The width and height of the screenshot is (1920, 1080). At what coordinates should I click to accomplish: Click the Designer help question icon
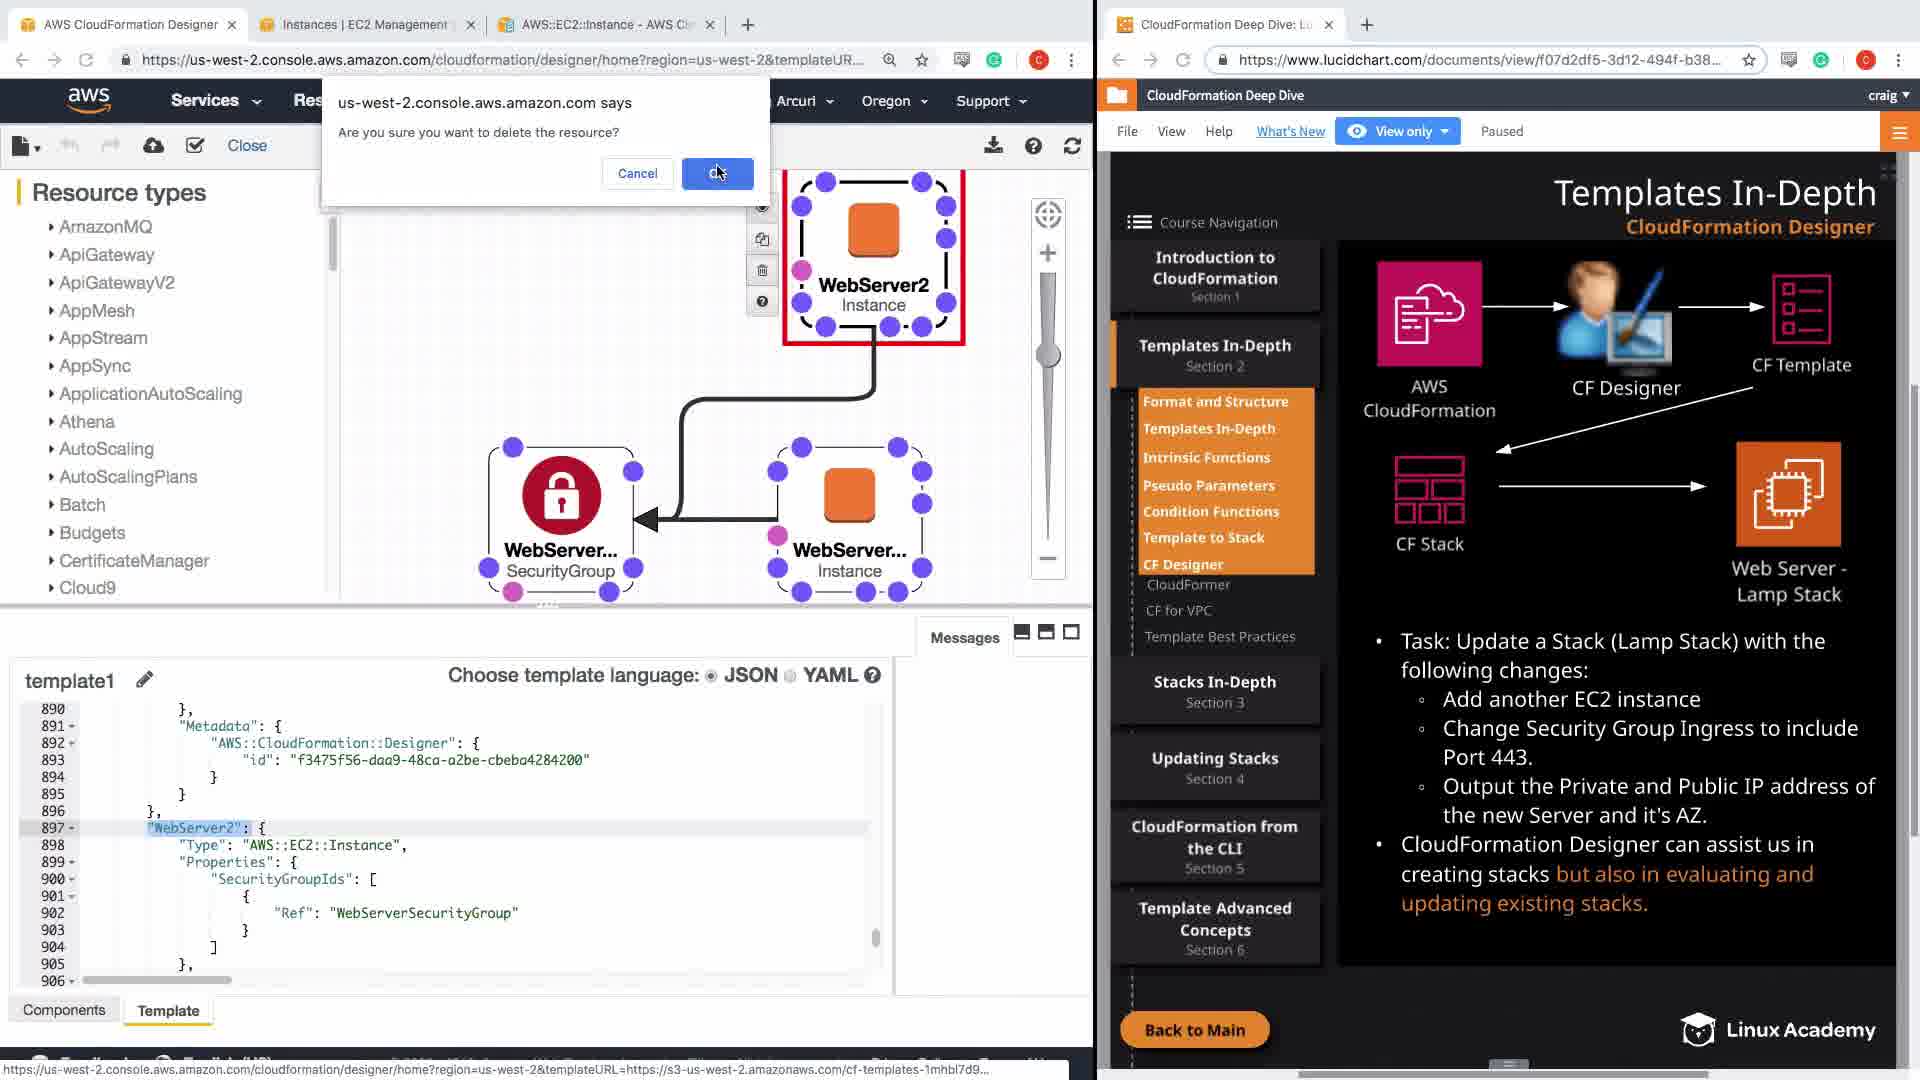pyautogui.click(x=1033, y=146)
